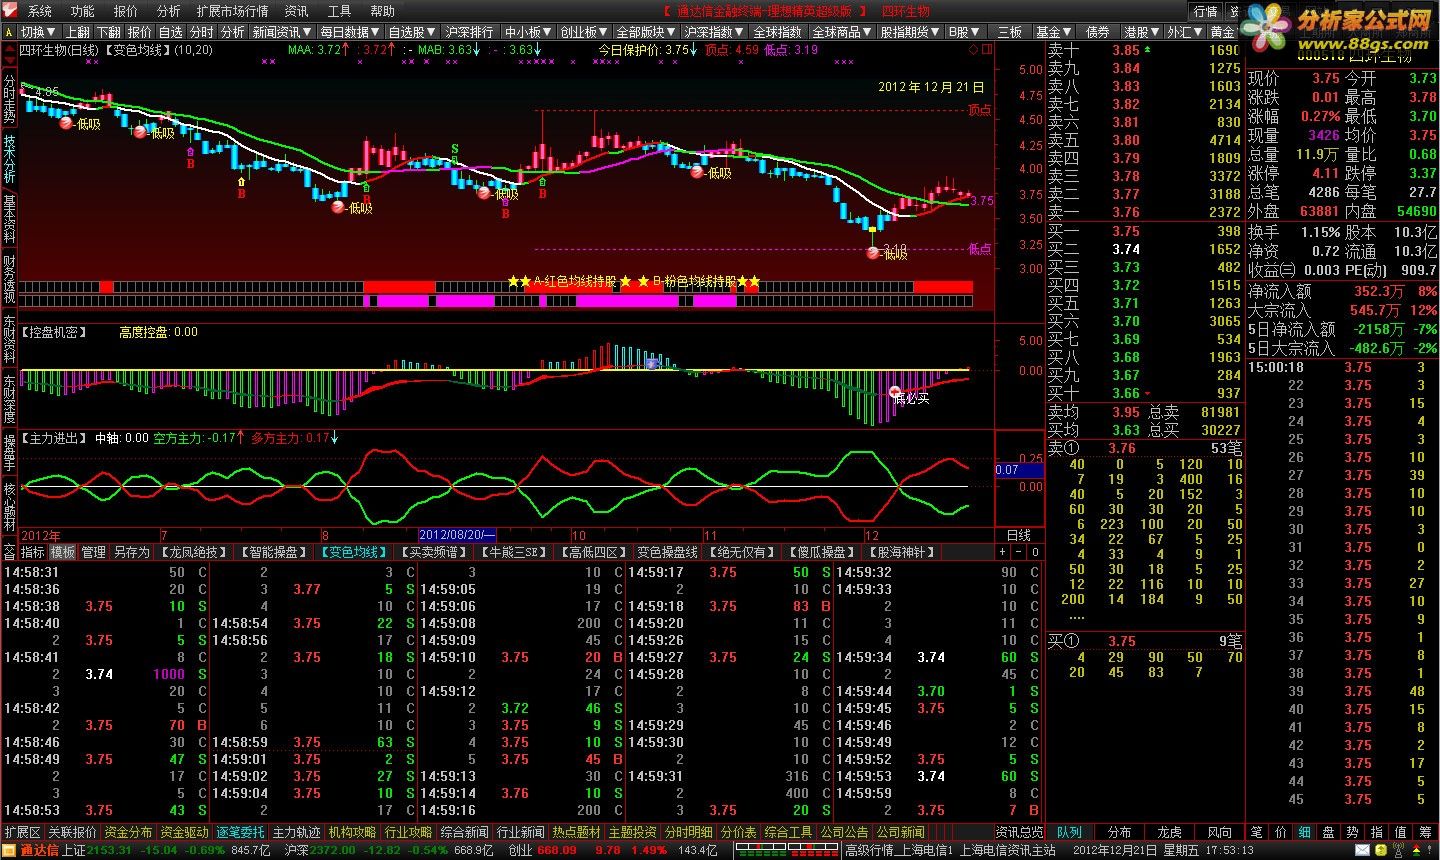Expand the 新闻资讯 dropdown
The image size is (1440, 860).
(282, 32)
